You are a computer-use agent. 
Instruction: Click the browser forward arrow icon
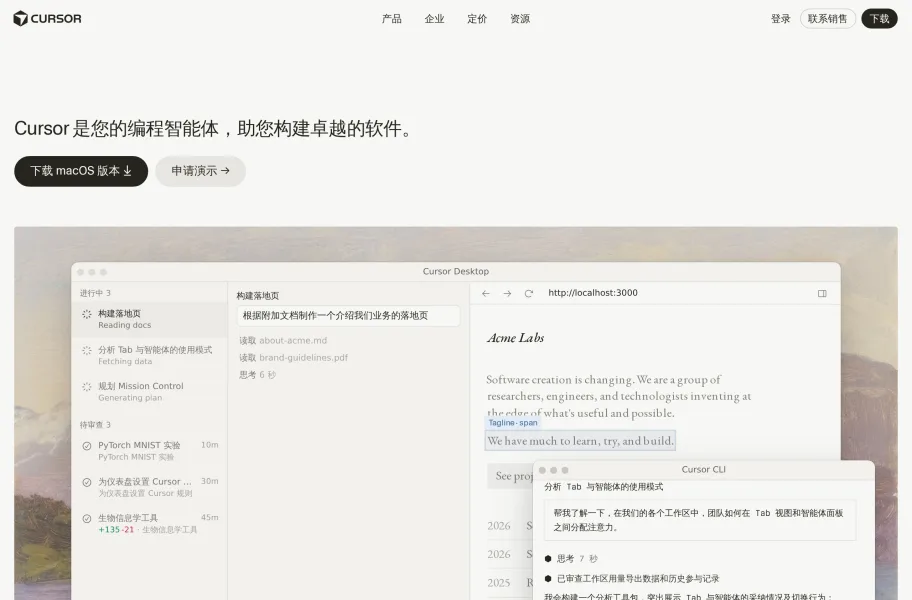pyautogui.click(x=507, y=294)
